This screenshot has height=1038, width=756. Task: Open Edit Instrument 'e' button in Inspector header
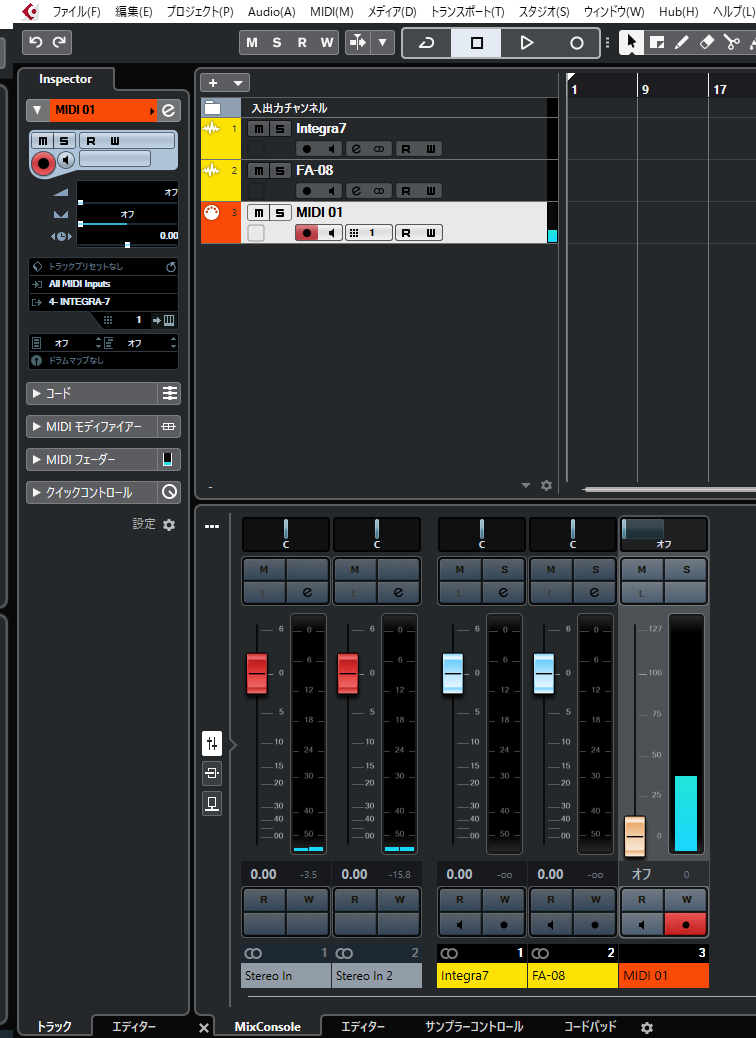(x=169, y=110)
